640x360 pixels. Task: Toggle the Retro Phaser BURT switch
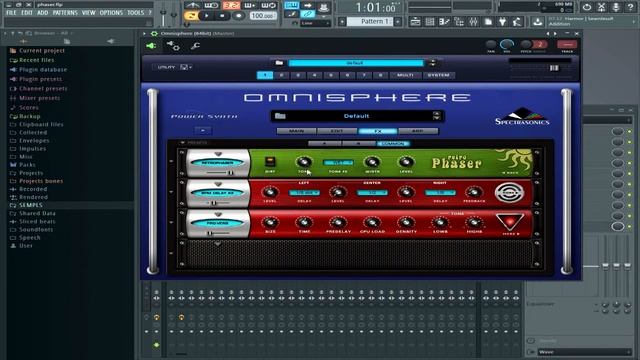click(270, 162)
